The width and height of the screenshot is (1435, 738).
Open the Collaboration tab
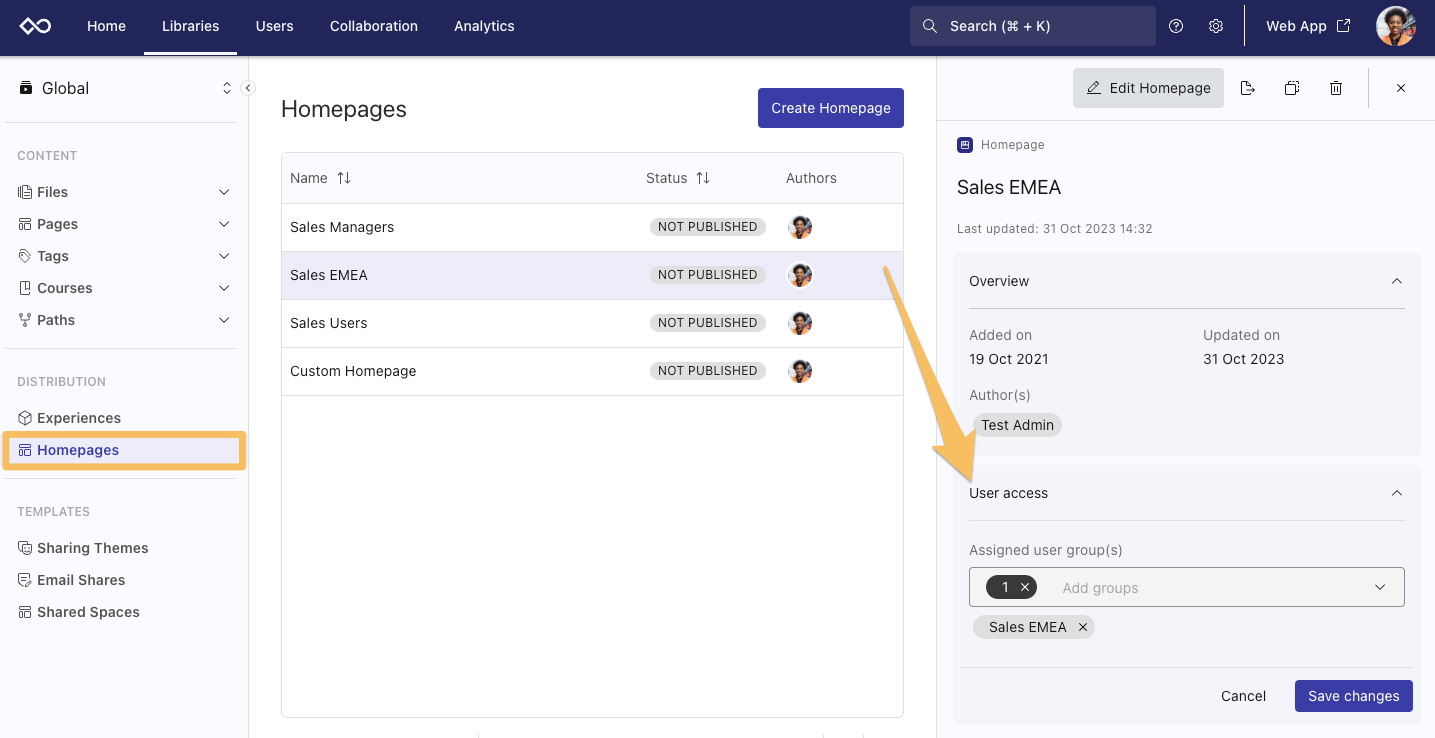(x=374, y=26)
